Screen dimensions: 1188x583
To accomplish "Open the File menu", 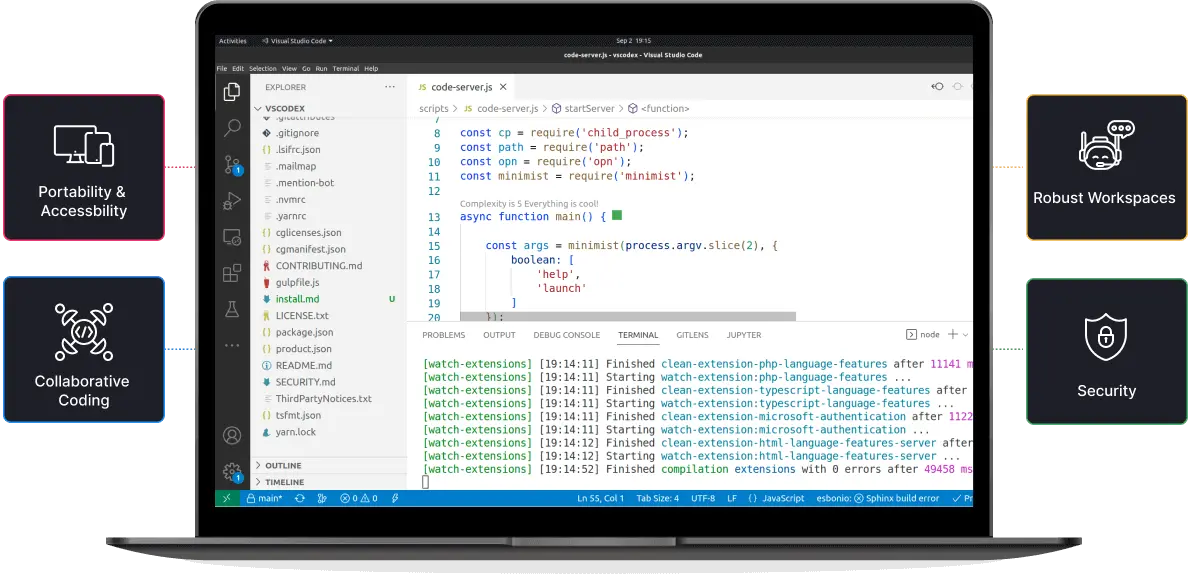I will click(222, 68).
